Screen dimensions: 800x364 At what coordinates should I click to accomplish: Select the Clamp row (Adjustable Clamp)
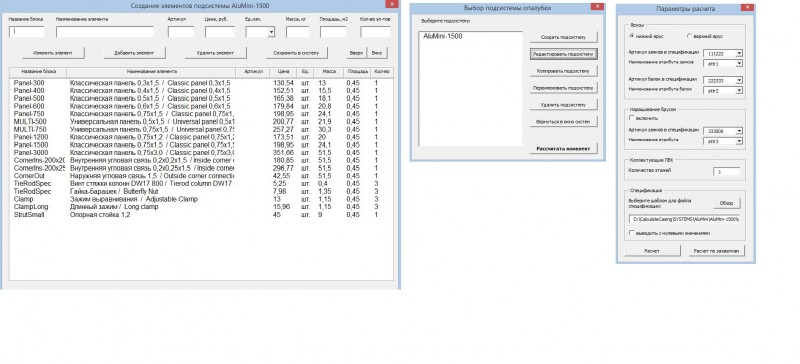coord(202,199)
